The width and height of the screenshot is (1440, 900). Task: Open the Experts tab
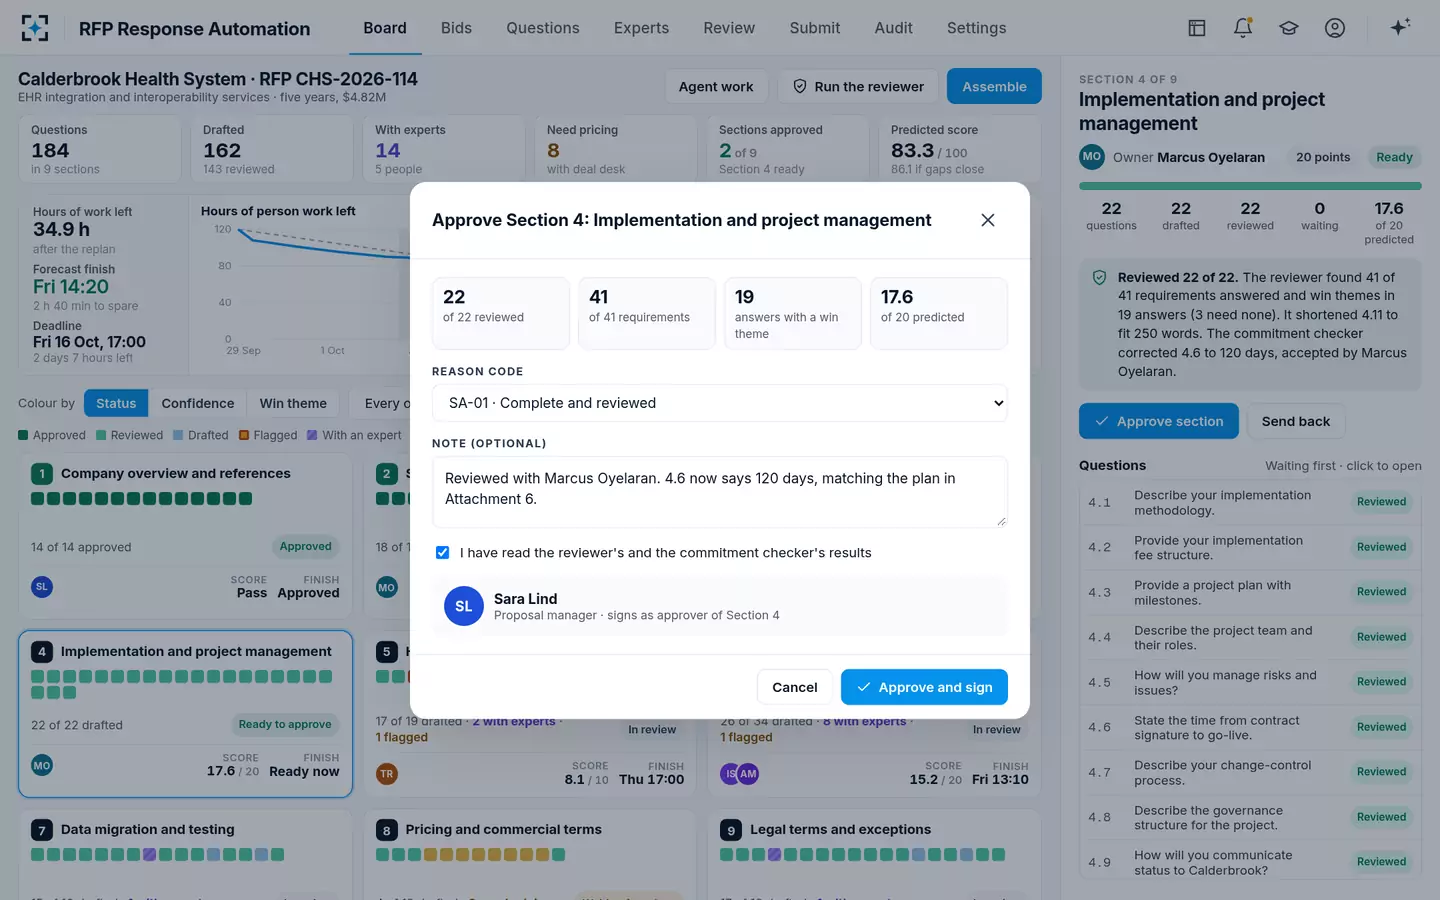[x=641, y=28]
